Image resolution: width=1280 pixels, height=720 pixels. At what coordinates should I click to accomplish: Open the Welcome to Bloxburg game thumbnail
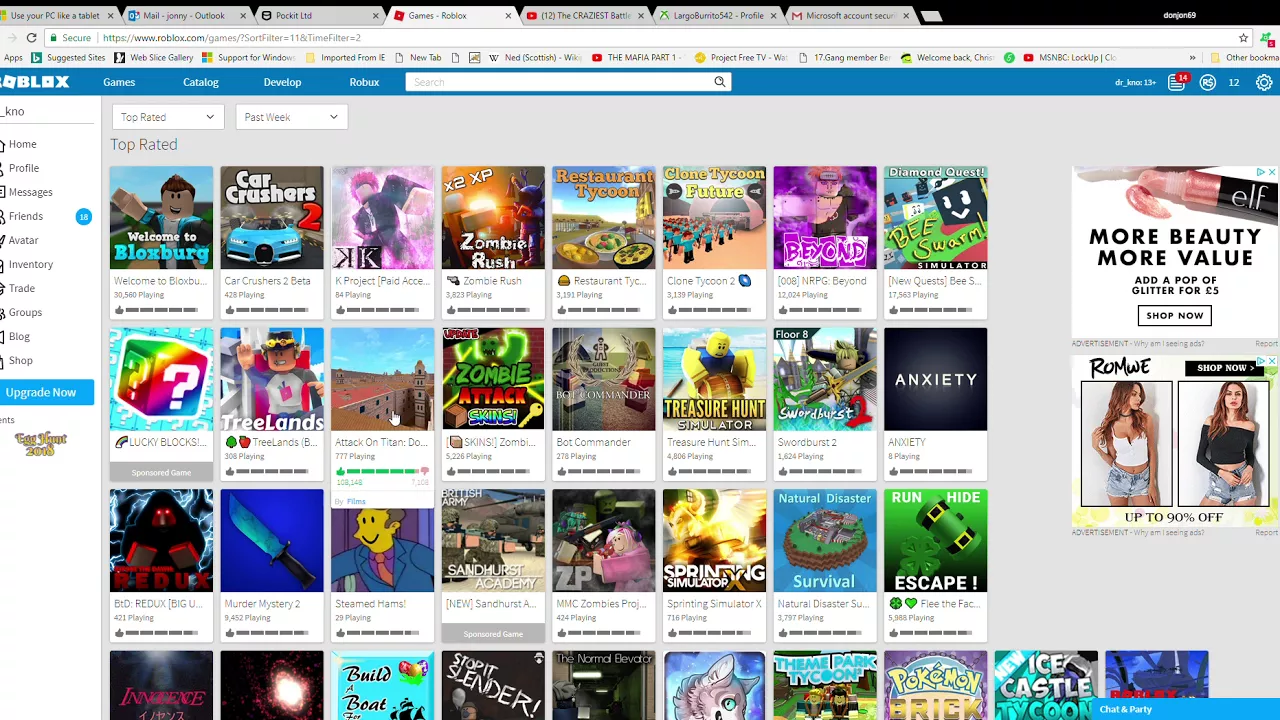[161, 218]
